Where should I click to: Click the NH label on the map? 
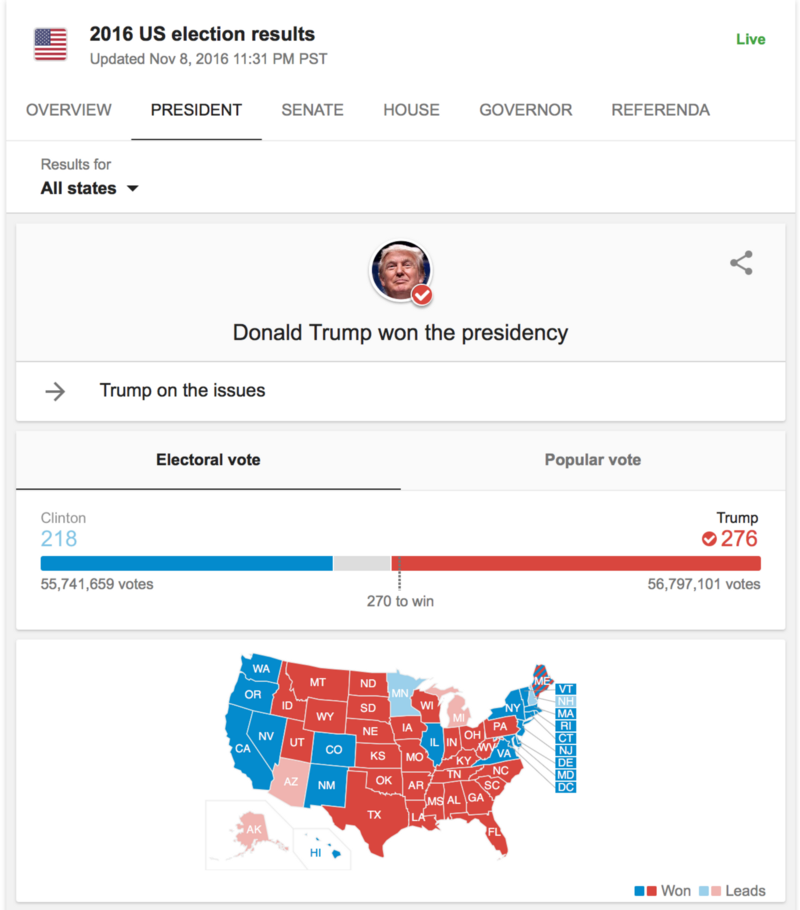(x=566, y=699)
